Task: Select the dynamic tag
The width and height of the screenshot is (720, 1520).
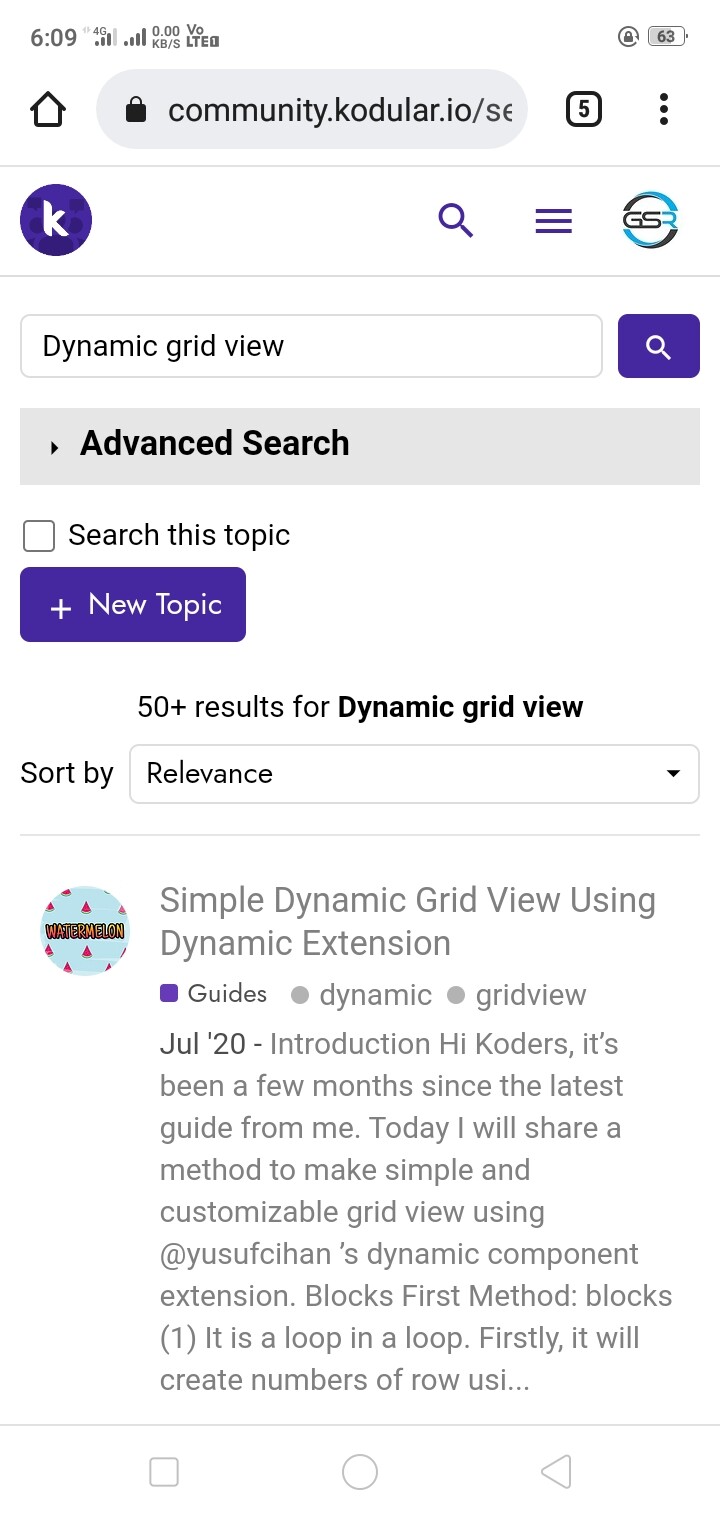Action: coord(374,995)
